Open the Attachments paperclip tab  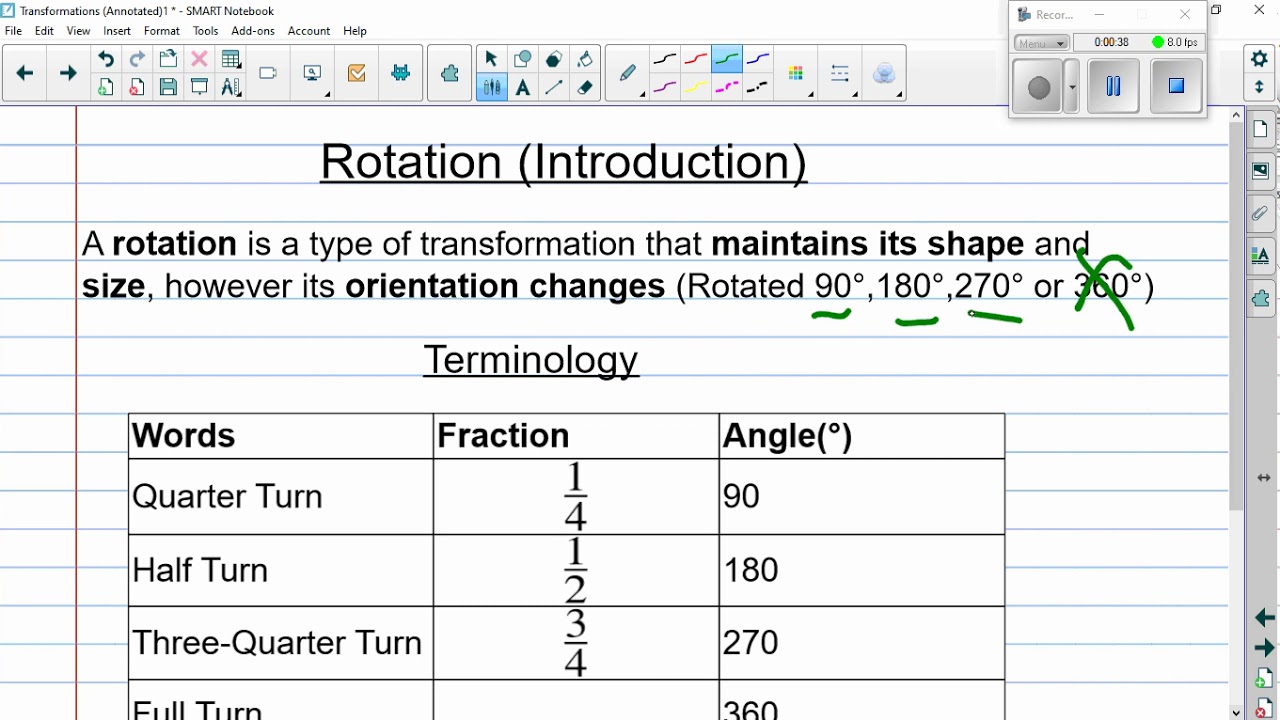1260,213
